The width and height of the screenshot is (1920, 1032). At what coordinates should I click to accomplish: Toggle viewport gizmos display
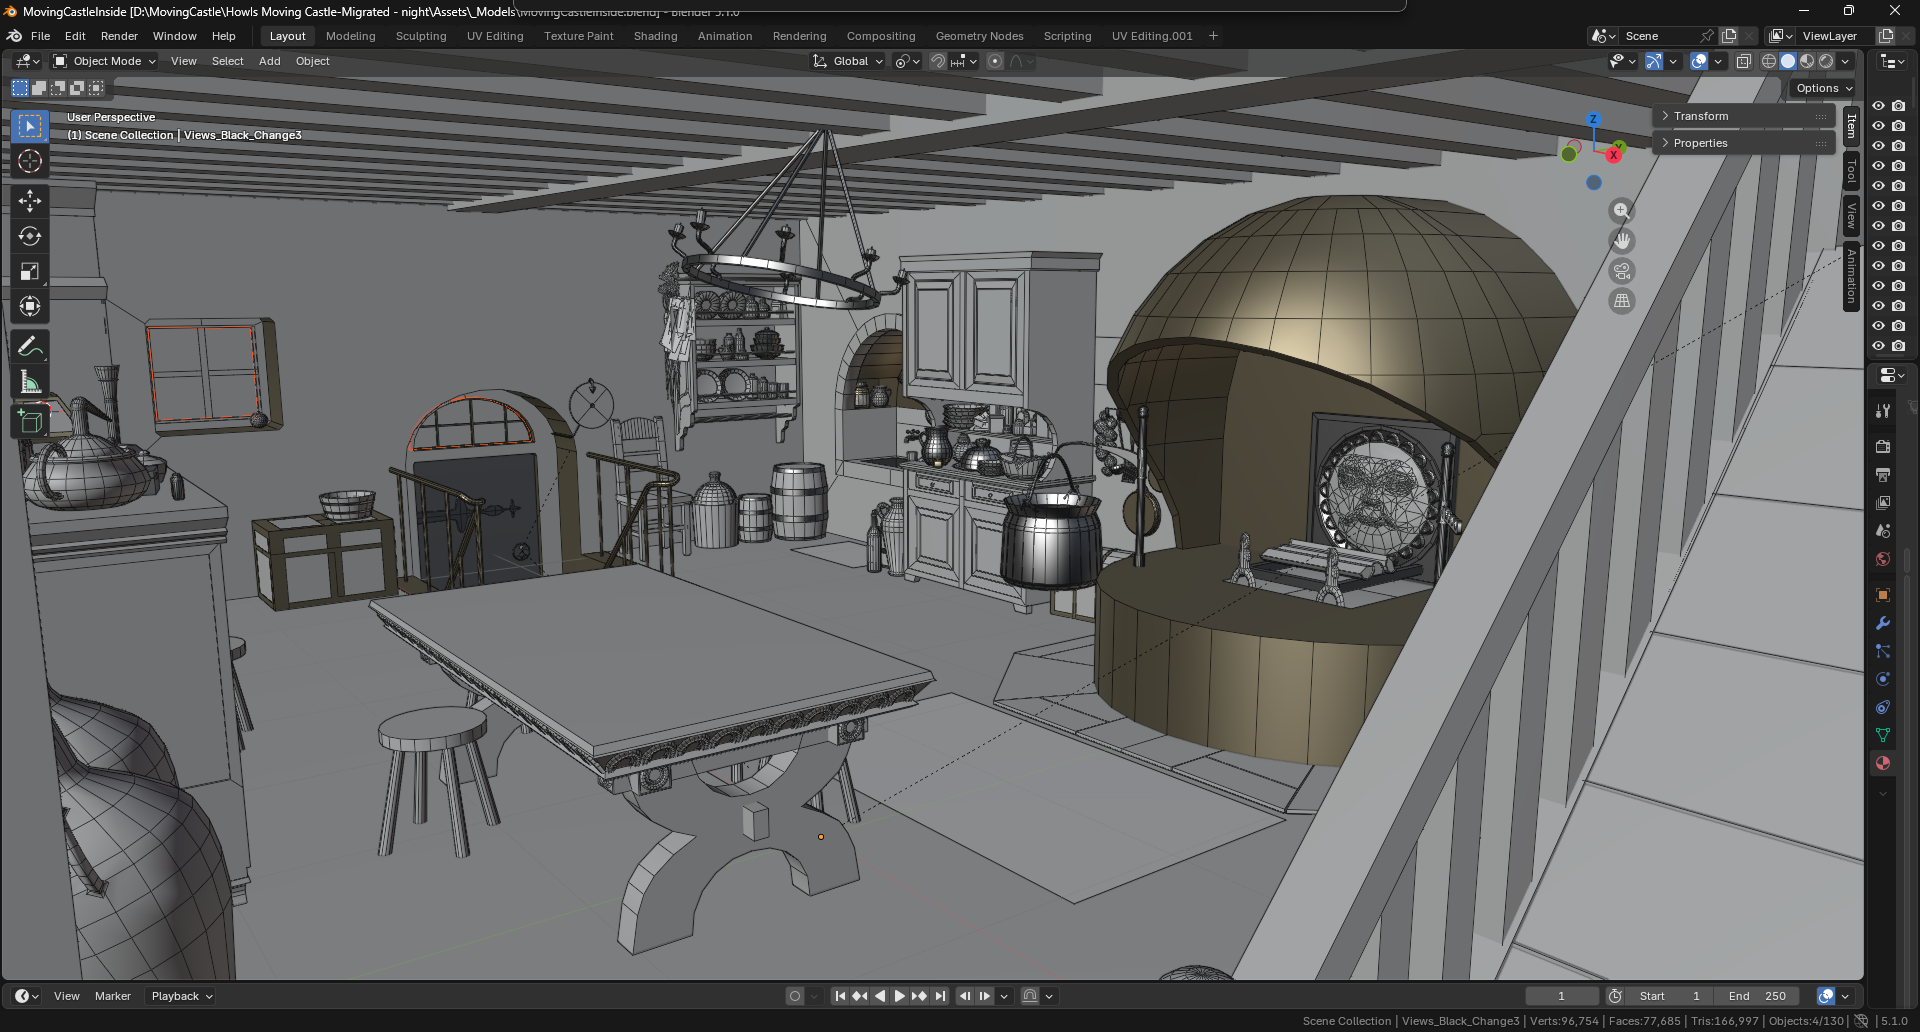(1654, 61)
